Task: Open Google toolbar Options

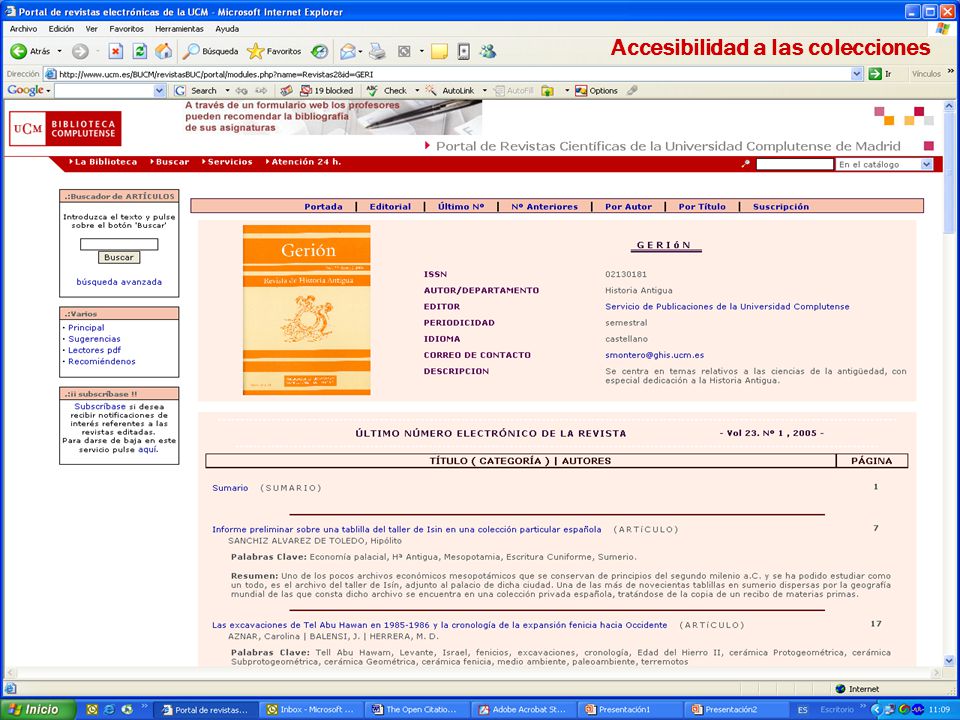Action: pyautogui.click(x=596, y=91)
